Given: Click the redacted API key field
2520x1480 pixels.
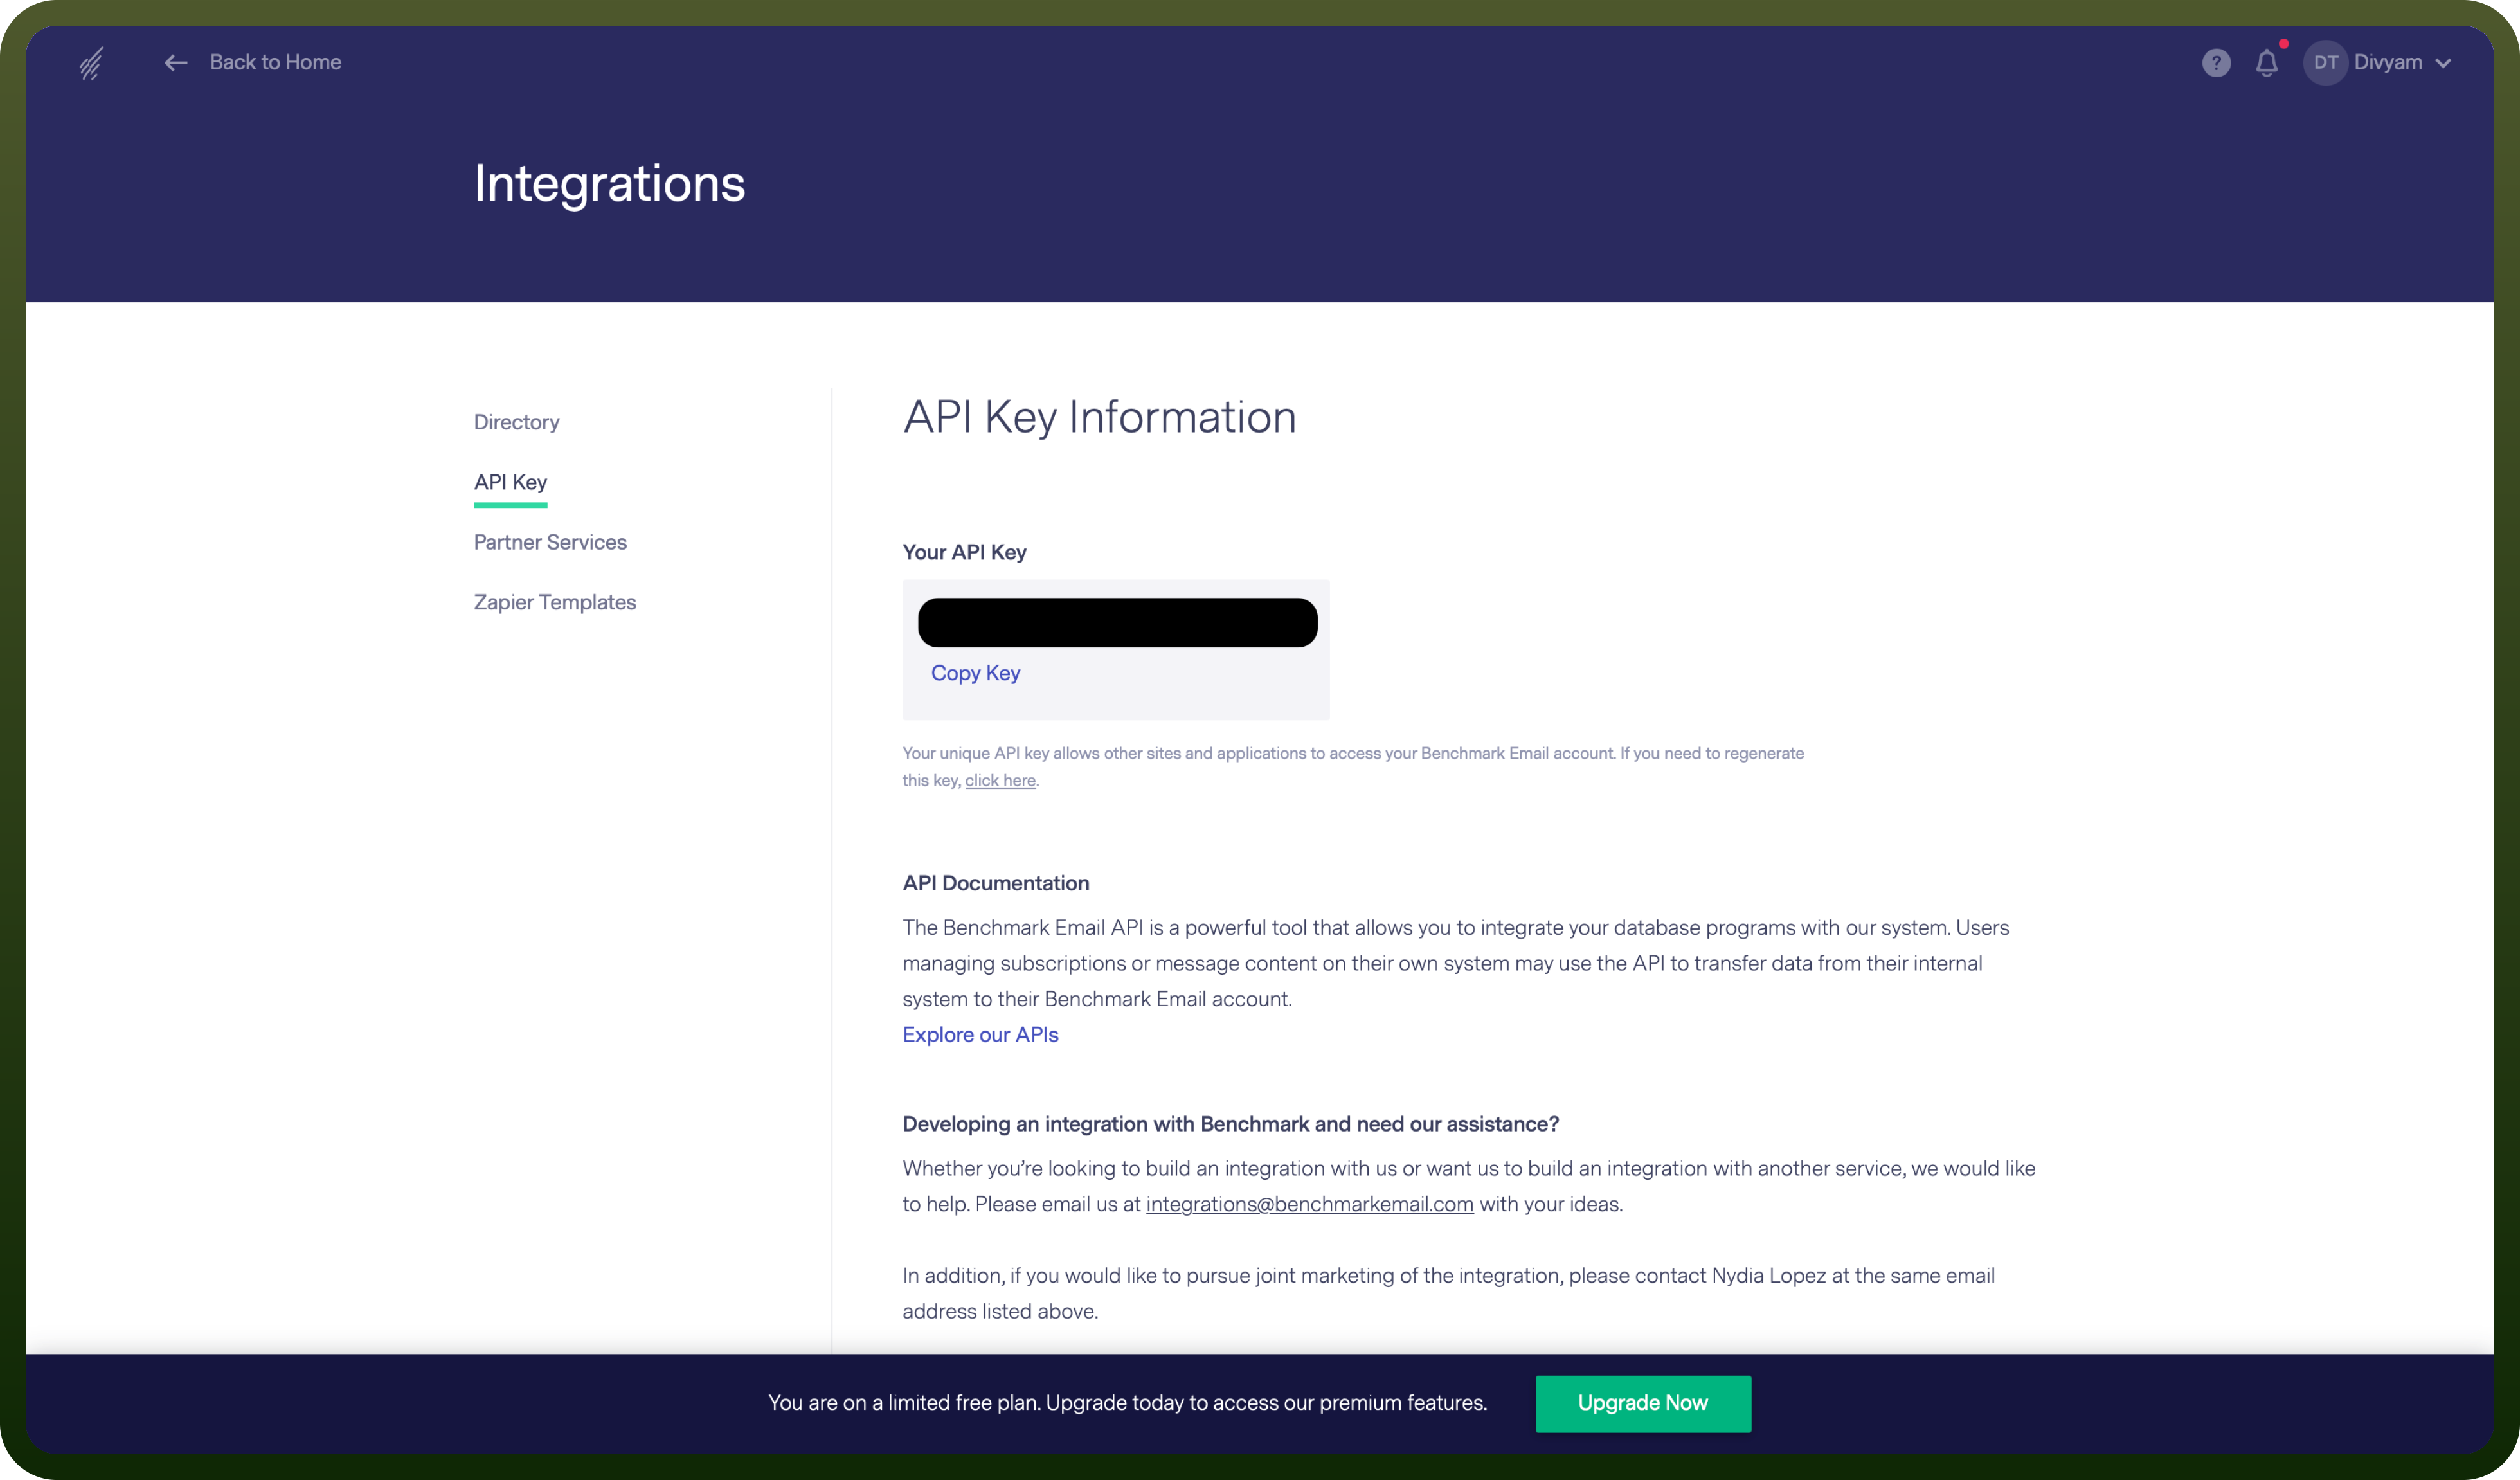Looking at the screenshot, I should pyautogui.click(x=1117, y=622).
